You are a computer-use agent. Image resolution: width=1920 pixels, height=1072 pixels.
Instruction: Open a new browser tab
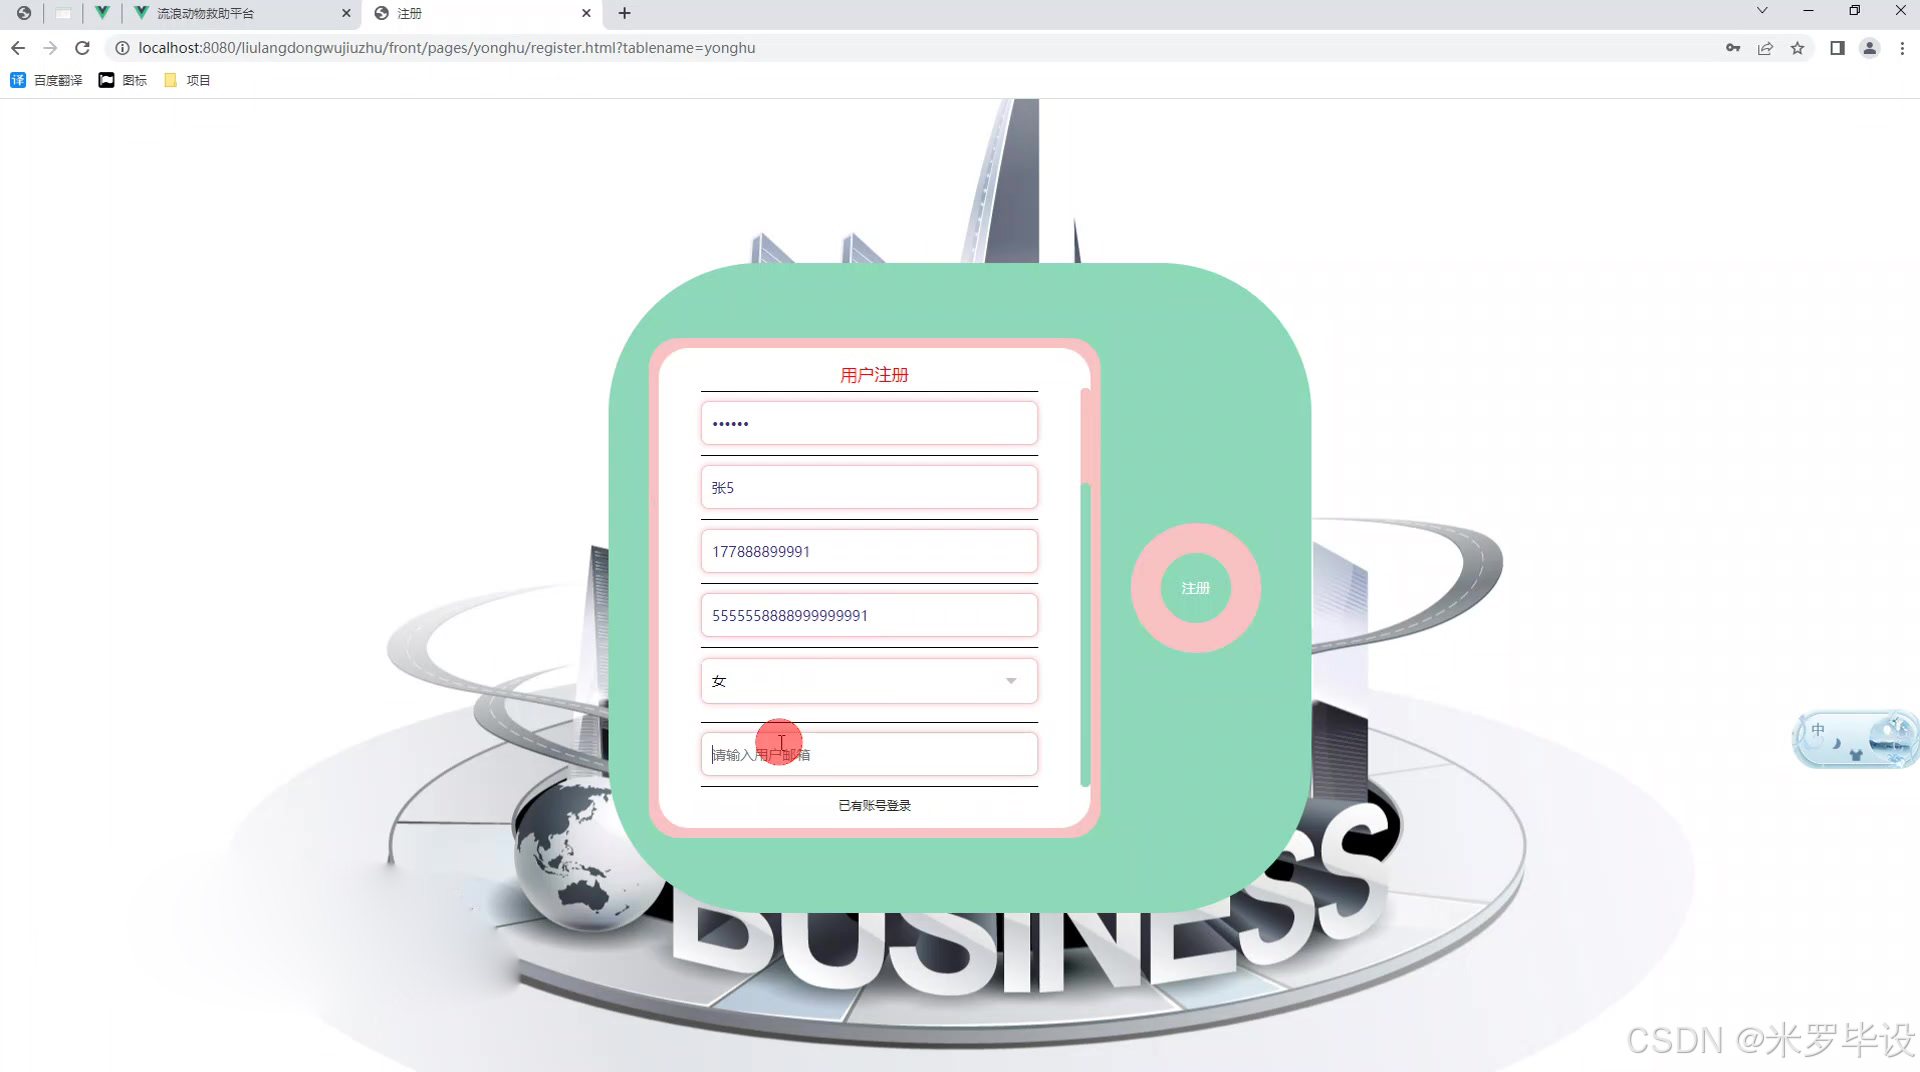tap(625, 13)
